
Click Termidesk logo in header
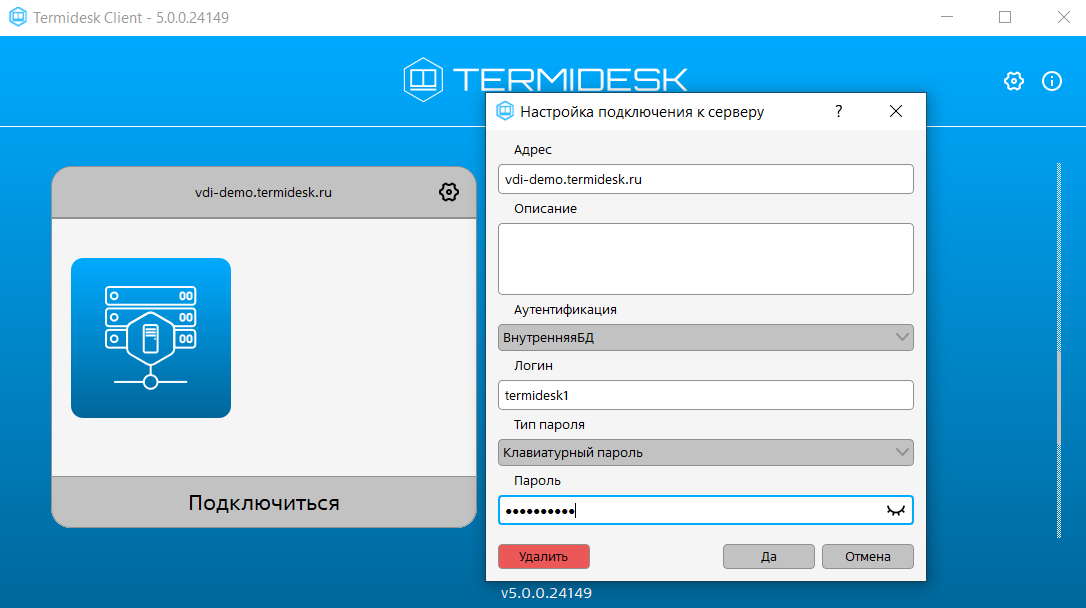tap(546, 80)
